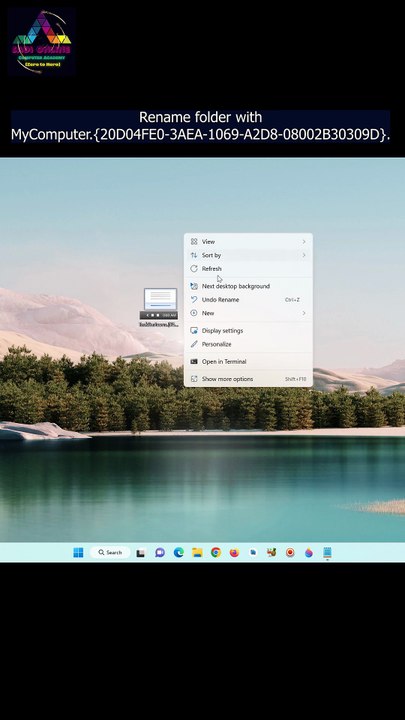The height and width of the screenshot is (720, 405).
Task: Click the Show more options icon
Action: point(194,379)
